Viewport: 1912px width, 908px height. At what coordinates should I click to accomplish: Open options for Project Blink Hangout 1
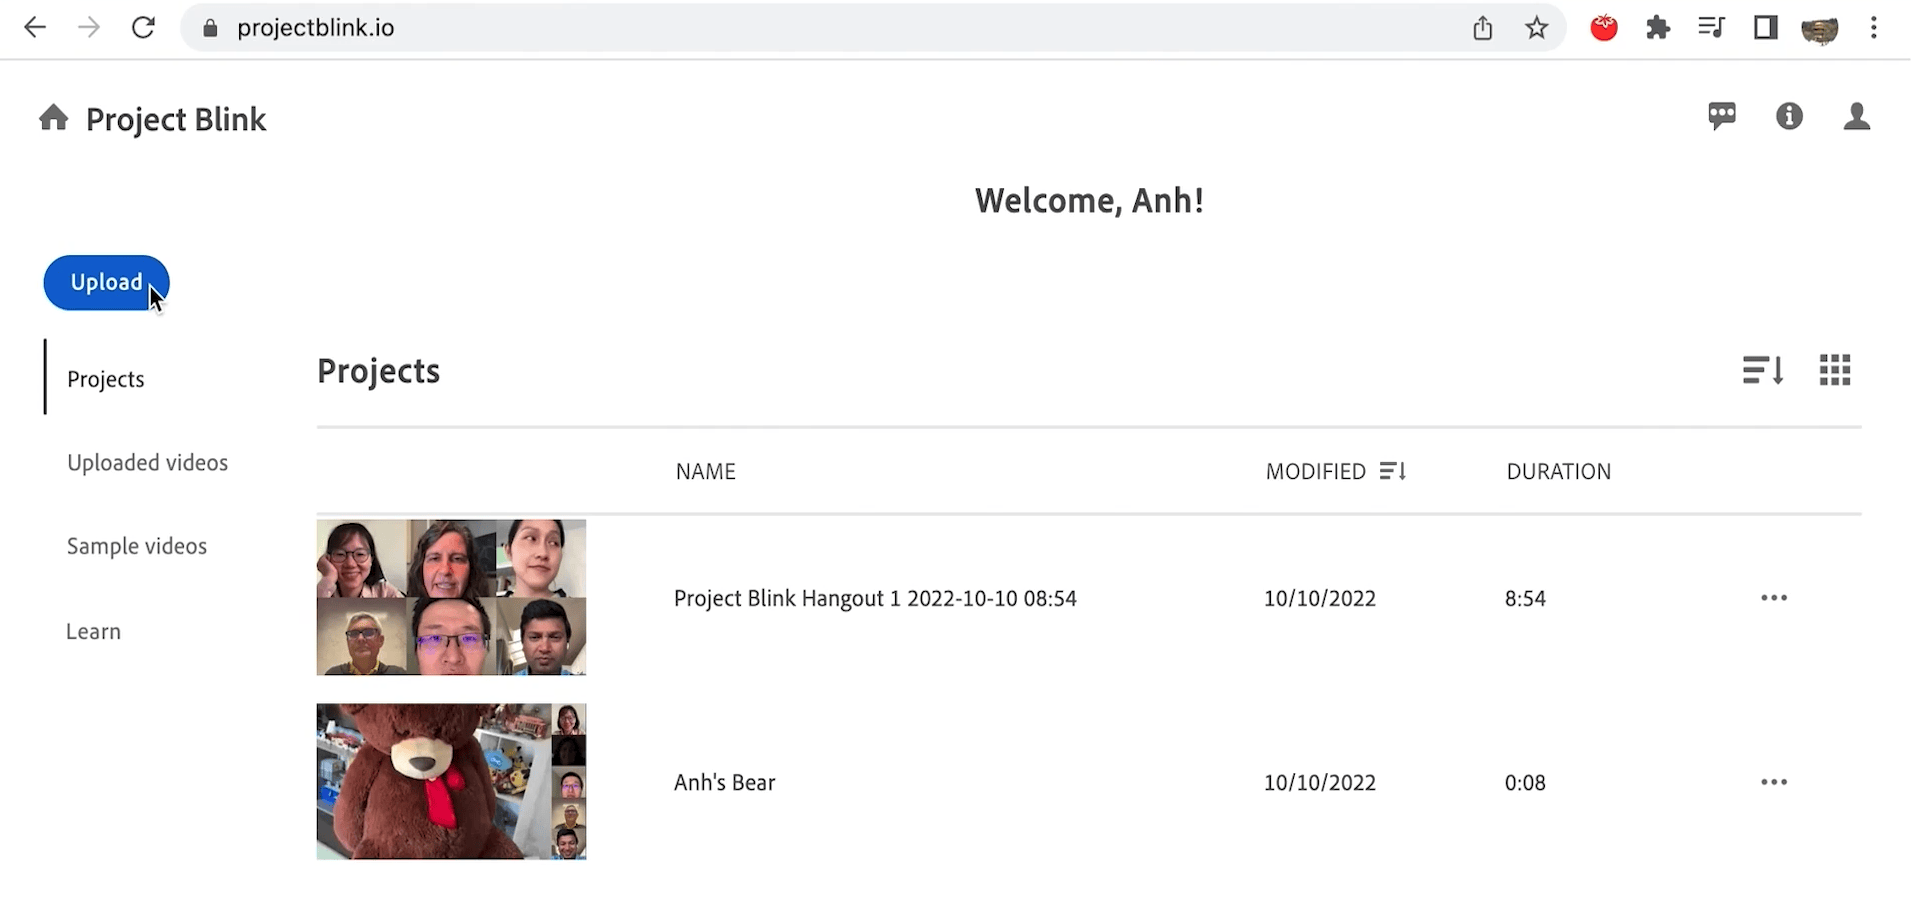1773,597
